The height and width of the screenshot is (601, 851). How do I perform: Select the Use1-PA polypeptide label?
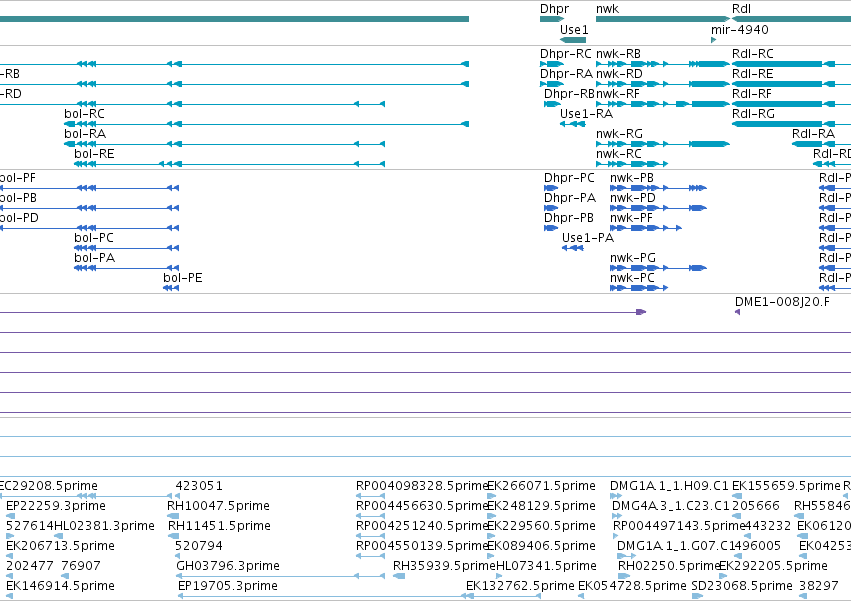point(588,238)
